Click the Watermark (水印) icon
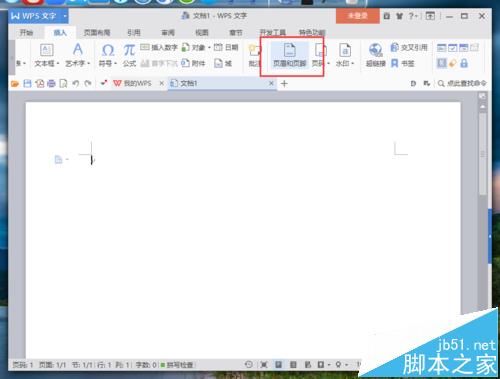Viewport: 500px width, 379px height. pyautogui.click(x=345, y=55)
